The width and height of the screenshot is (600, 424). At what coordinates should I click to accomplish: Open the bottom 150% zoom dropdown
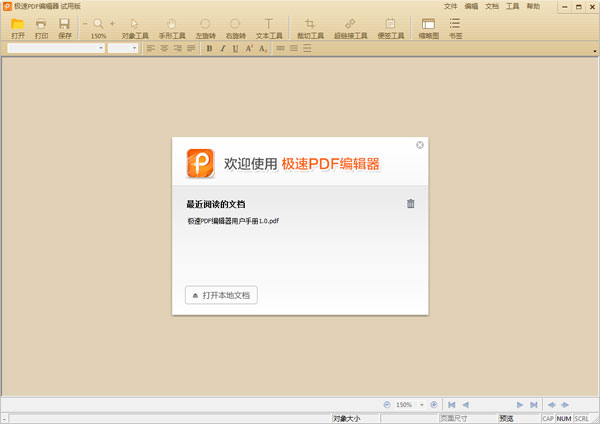pyautogui.click(x=422, y=405)
